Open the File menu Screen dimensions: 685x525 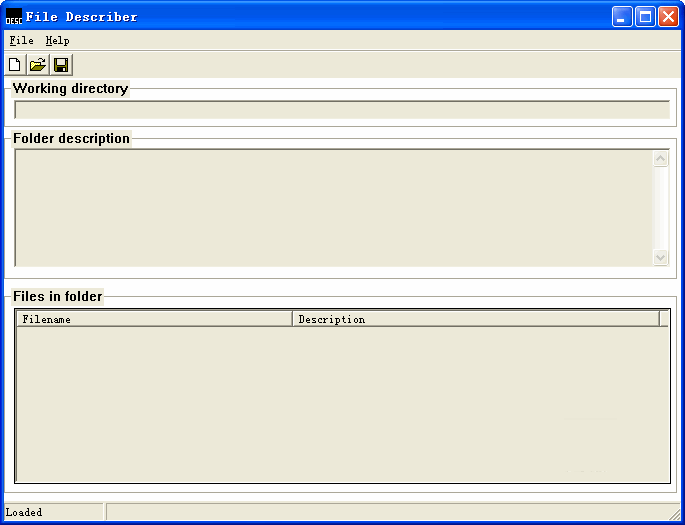point(21,41)
